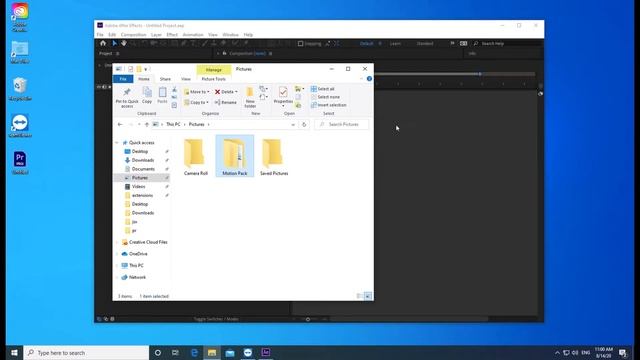The image size is (640, 360).
Task: Switch to Large icons view in status bar
Action: [x=368, y=296]
